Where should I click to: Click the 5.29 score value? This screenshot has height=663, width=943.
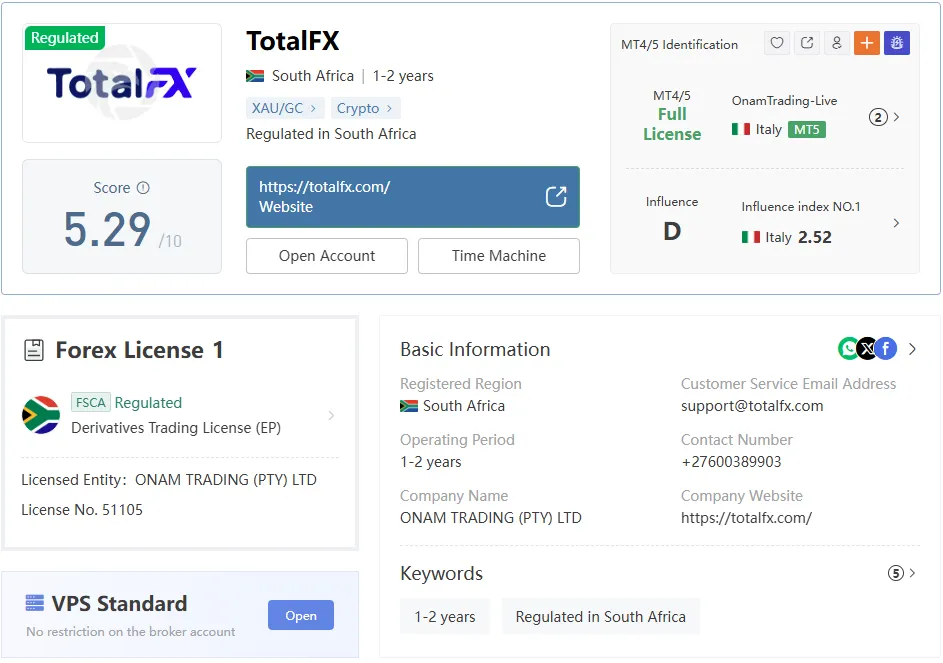coord(107,229)
